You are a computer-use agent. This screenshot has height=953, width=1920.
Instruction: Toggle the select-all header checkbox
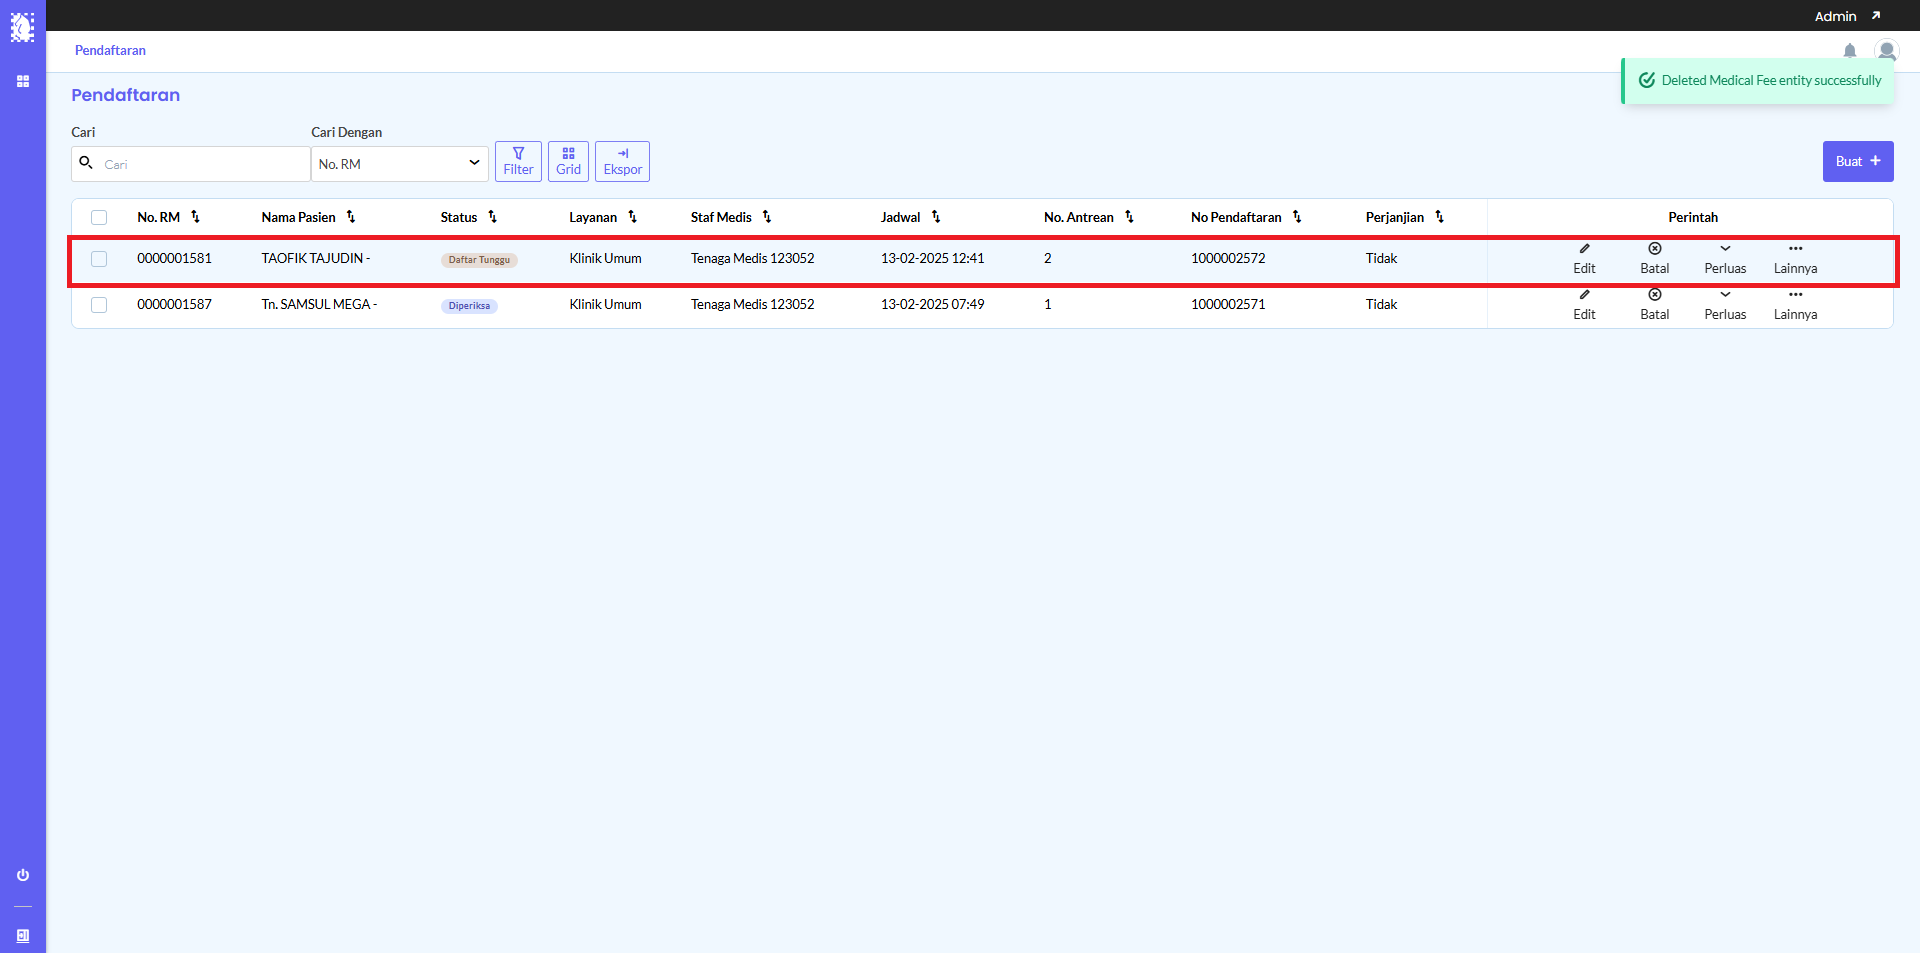point(99,218)
